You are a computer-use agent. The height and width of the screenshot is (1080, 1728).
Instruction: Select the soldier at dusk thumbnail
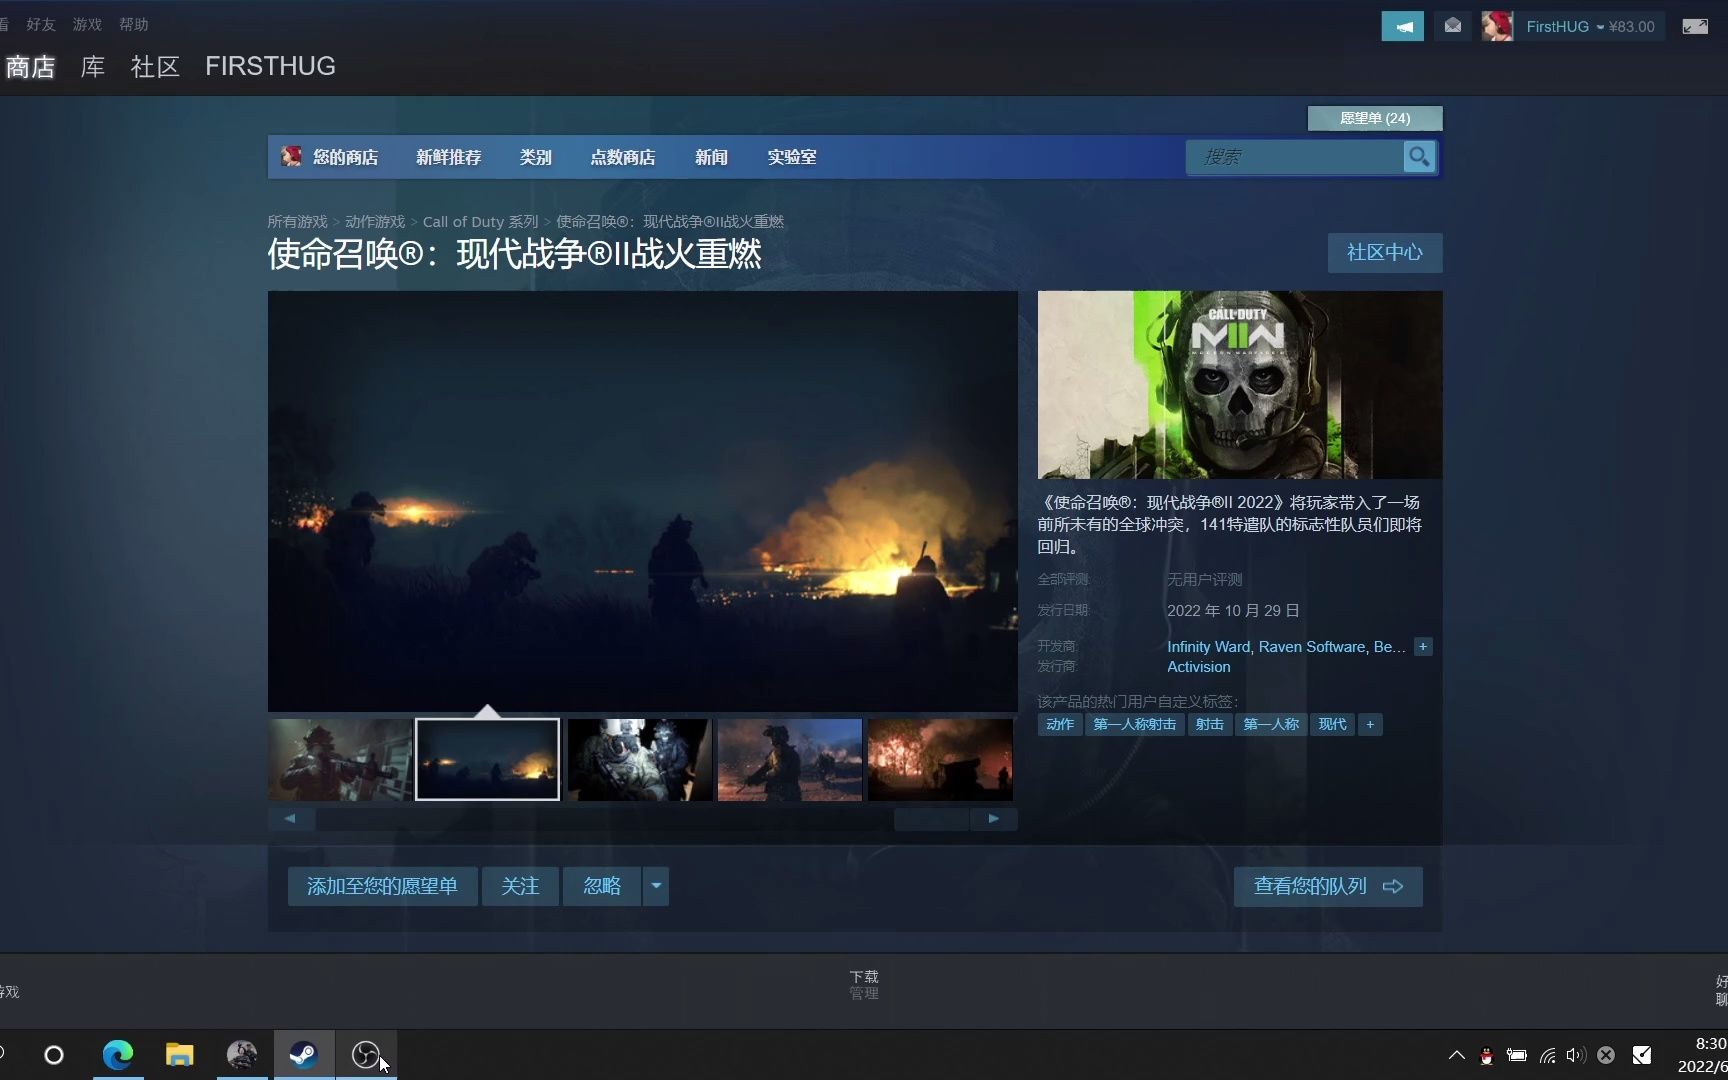pos(790,759)
